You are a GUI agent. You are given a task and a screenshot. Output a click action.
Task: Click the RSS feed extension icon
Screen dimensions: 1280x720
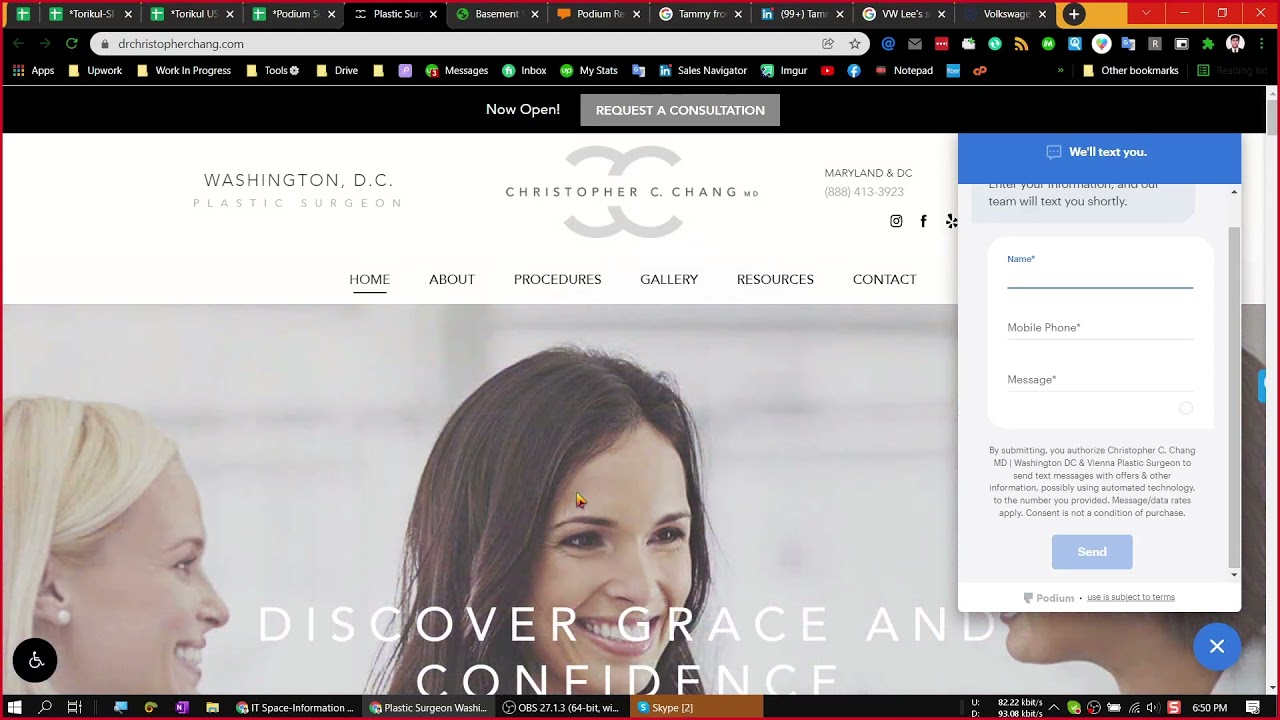click(x=1021, y=44)
